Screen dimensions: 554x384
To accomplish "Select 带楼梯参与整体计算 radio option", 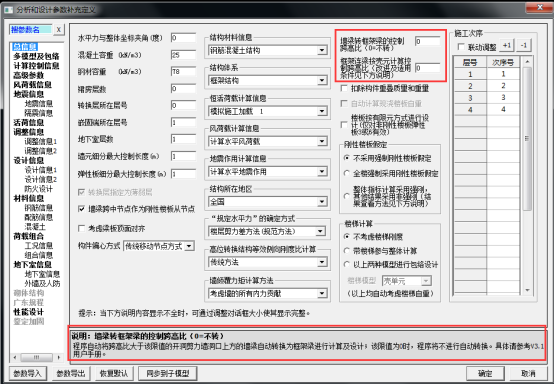I will (347, 251).
